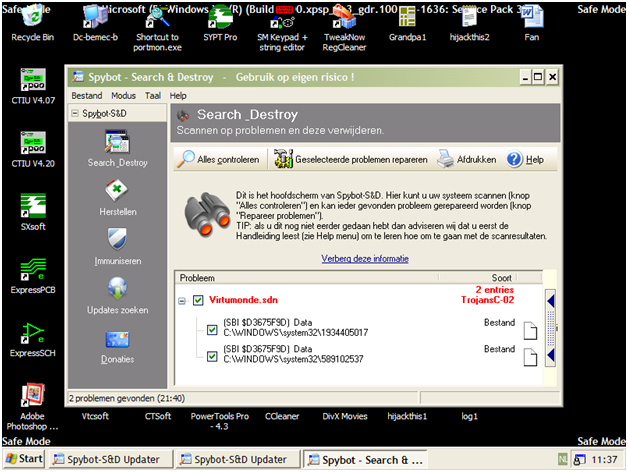Collapse the Spybot-S&D sidebar section
The image size is (628, 472).
click(x=75, y=113)
